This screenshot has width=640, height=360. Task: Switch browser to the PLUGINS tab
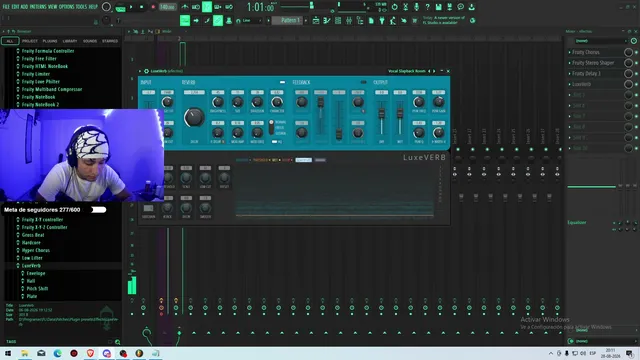[50, 41]
